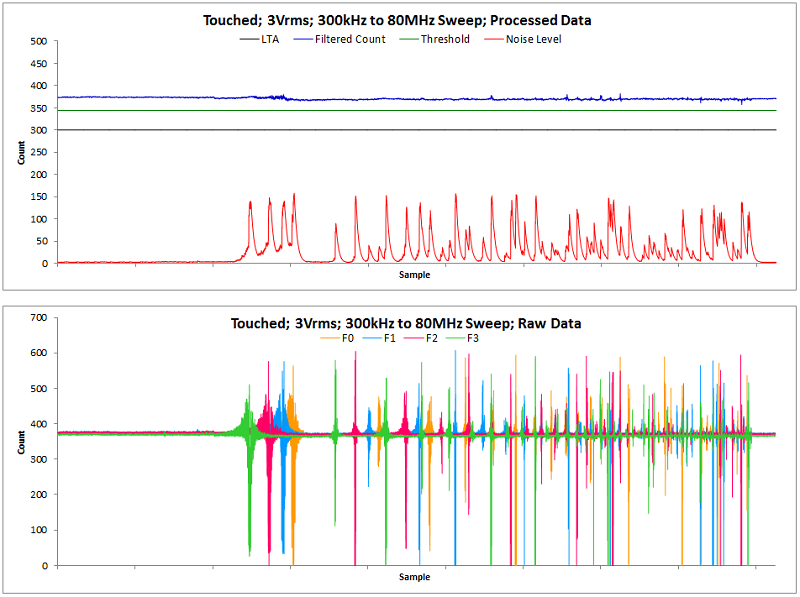Select the F2 legend entry
This screenshot has height=597, width=800.
pyautogui.click(x=432, y=339)
